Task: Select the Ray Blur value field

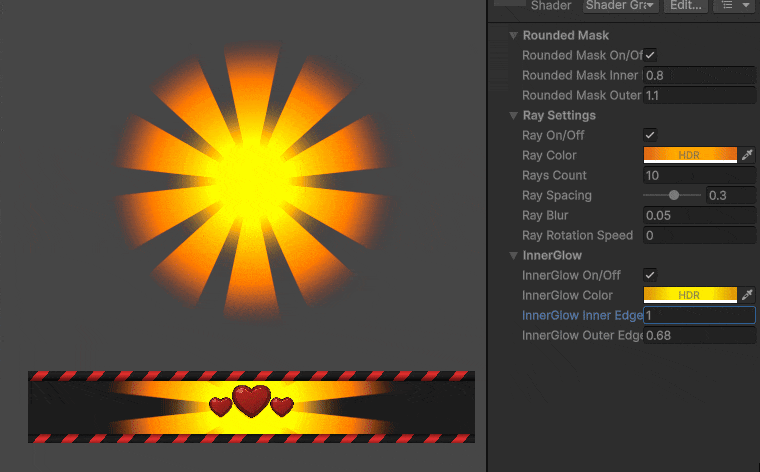Action: click(x=698, y=215)
